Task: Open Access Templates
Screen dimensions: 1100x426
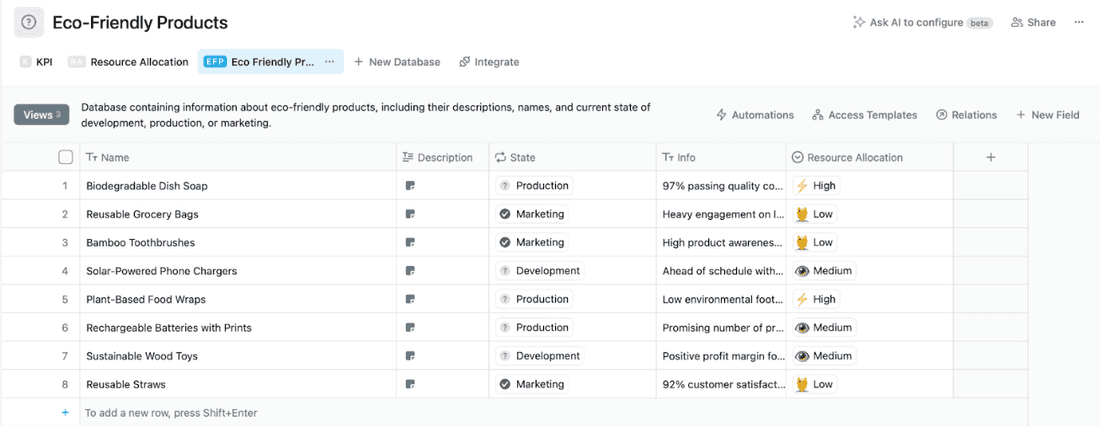Action: coord(864,114)
